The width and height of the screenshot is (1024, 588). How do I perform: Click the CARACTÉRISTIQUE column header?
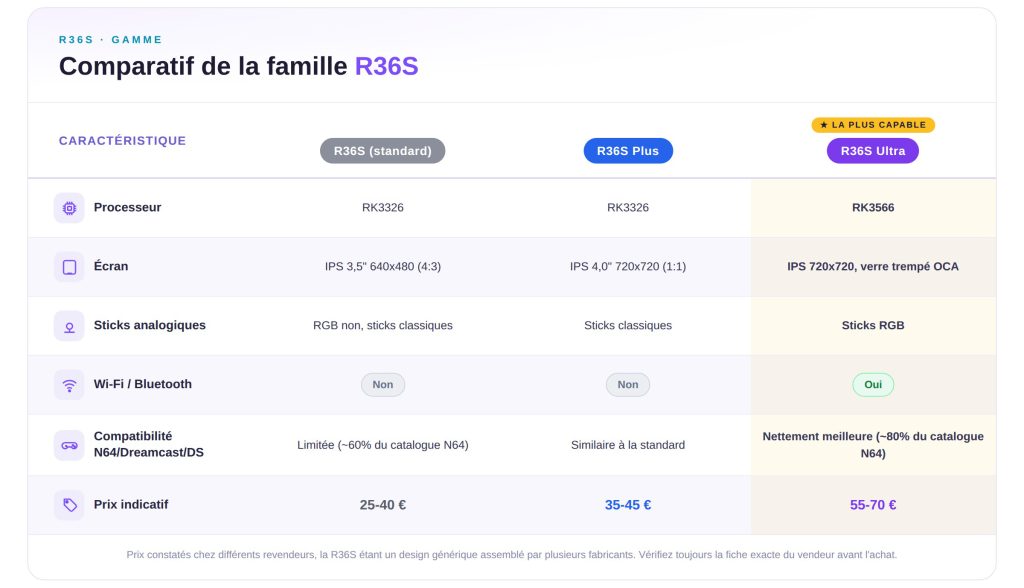(x=122, y=140)
